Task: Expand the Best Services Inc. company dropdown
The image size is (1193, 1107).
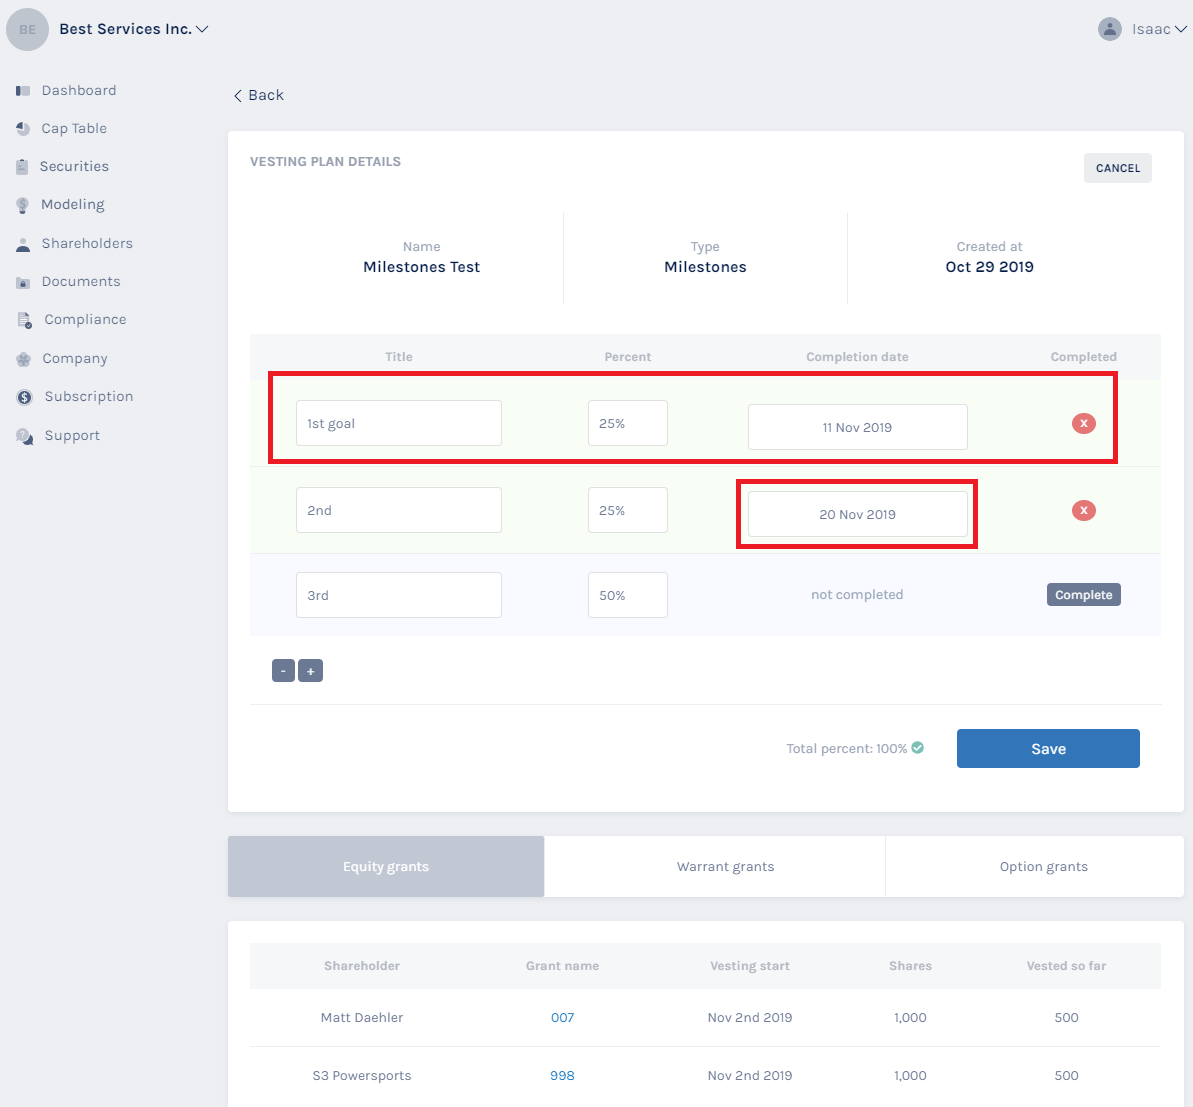Action: [x=202, y=29]
